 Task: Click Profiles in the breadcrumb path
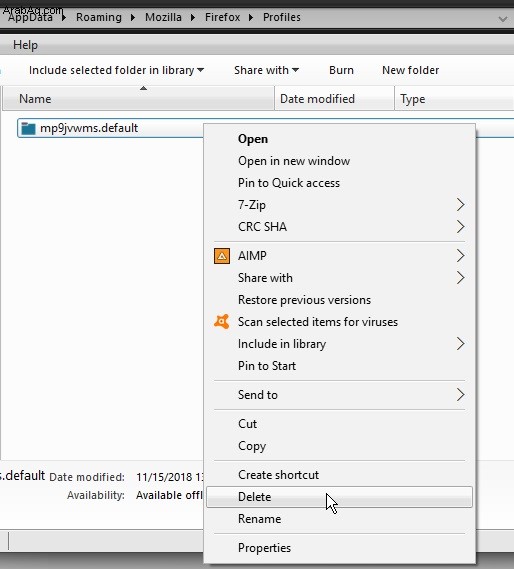(282, 17)
